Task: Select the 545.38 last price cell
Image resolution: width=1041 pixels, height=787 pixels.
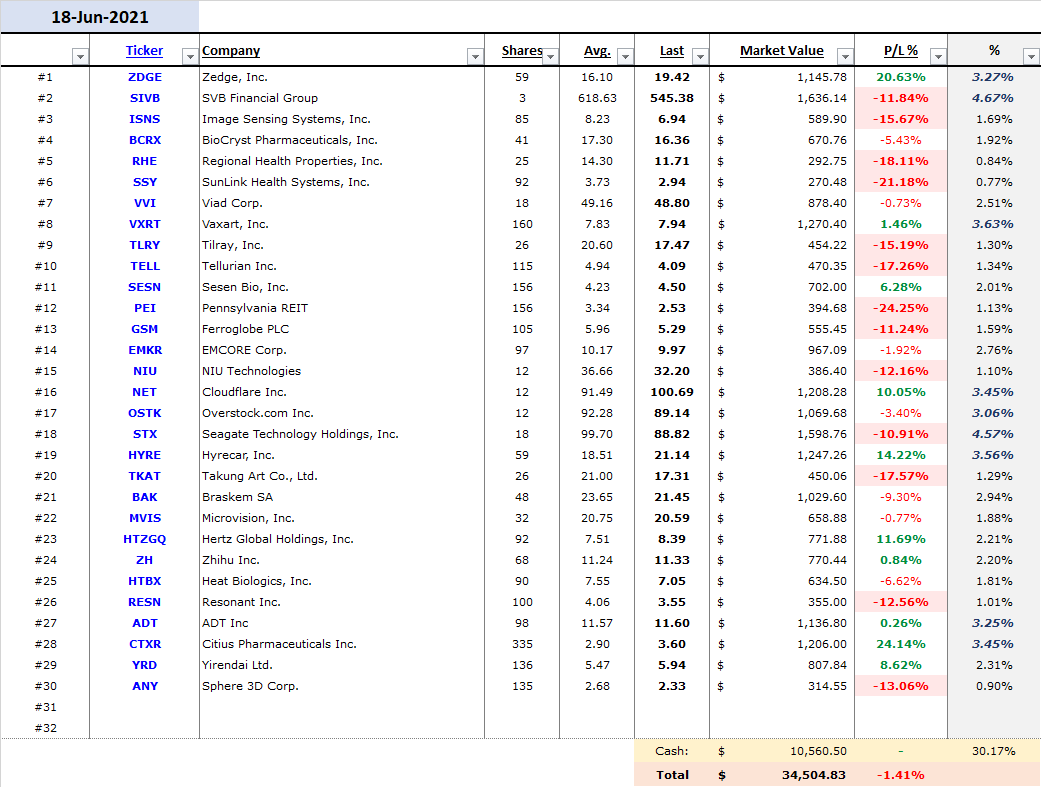Action: click(x=672, y=98)
